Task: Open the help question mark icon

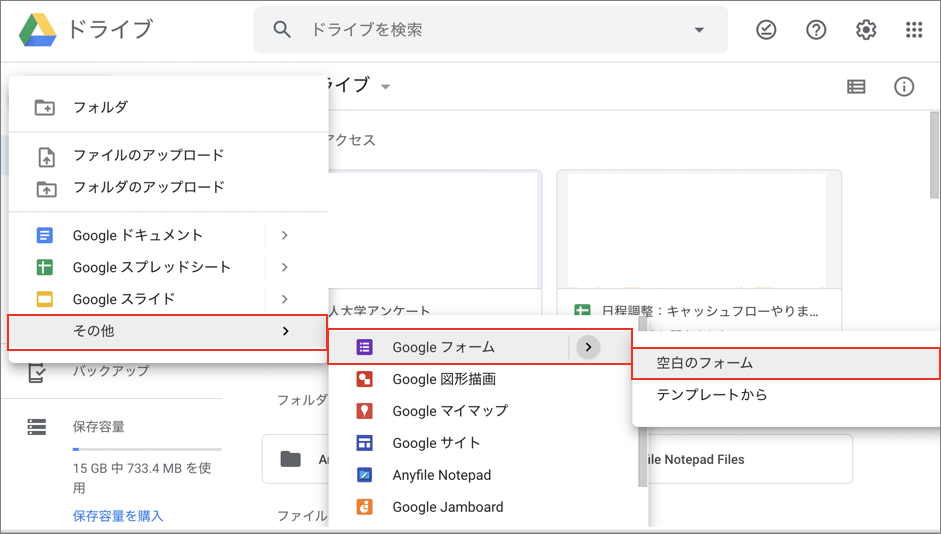Action: (816, 29)
